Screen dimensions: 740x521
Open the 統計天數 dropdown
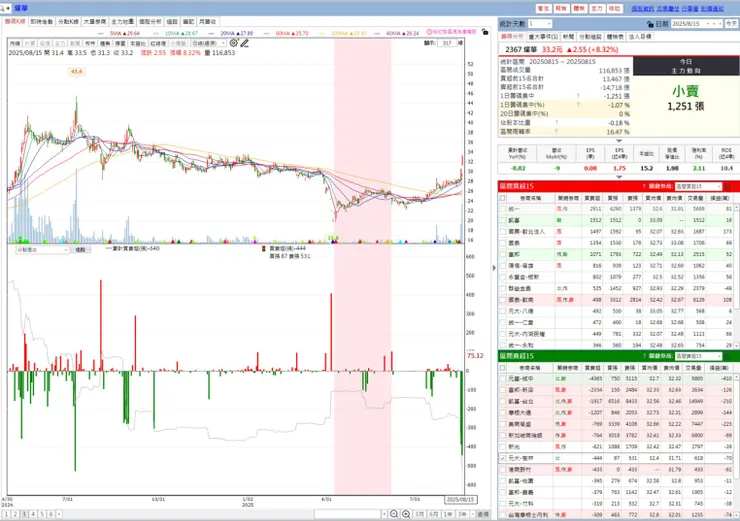[x=539, y=24]
